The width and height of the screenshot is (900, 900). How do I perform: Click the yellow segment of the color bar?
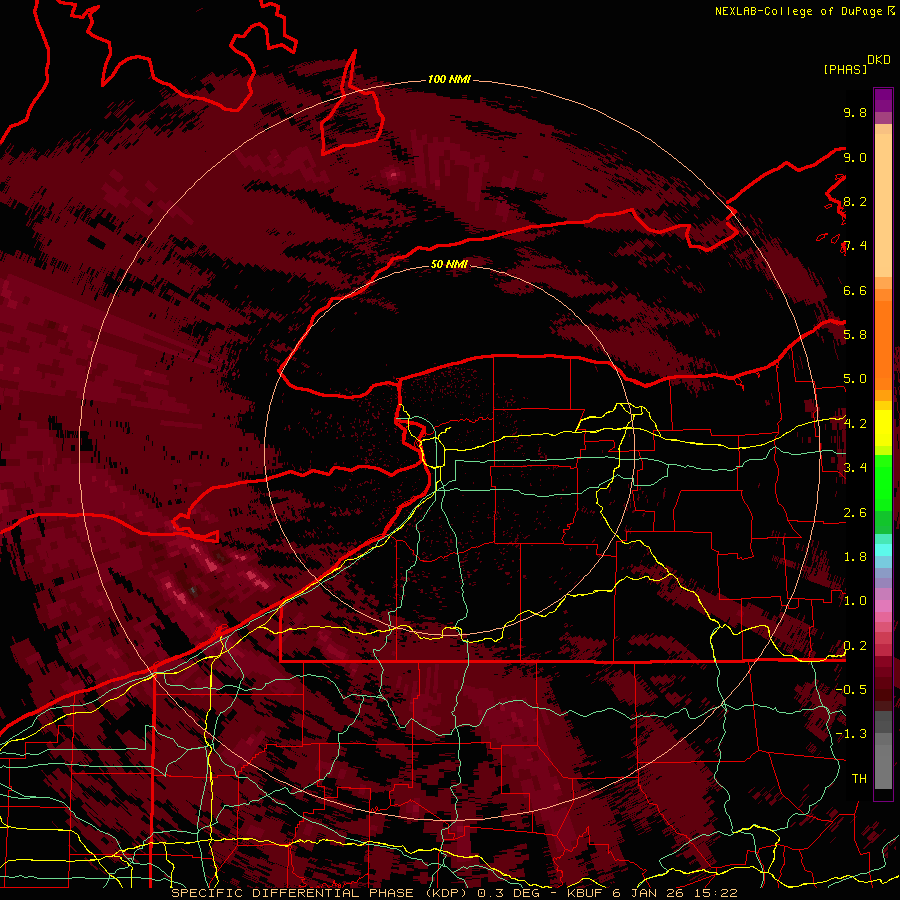click(883, 428)
